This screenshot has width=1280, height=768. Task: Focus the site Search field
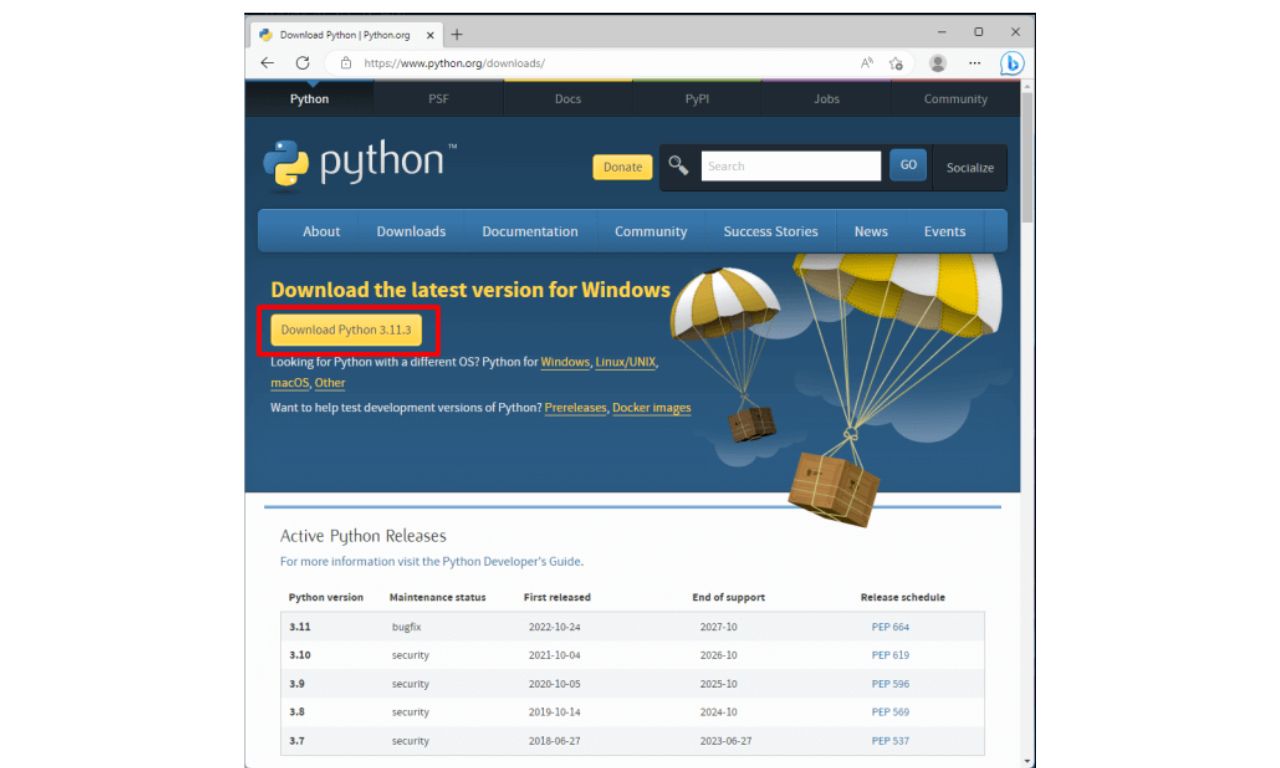(x=790, y=166)
